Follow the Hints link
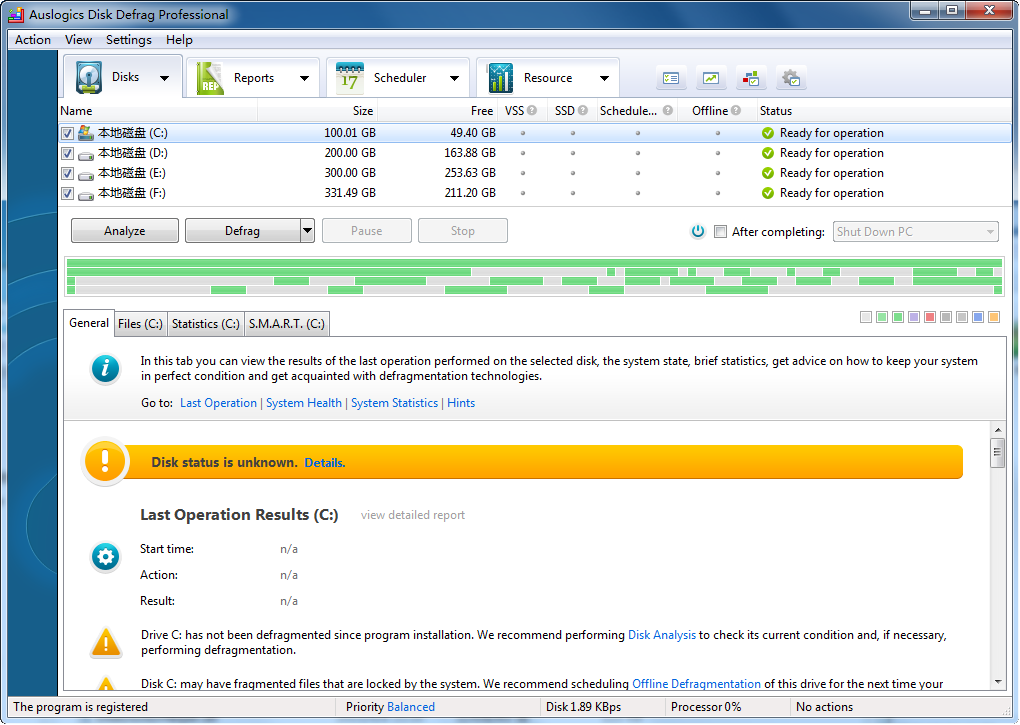 pos(461,403)
